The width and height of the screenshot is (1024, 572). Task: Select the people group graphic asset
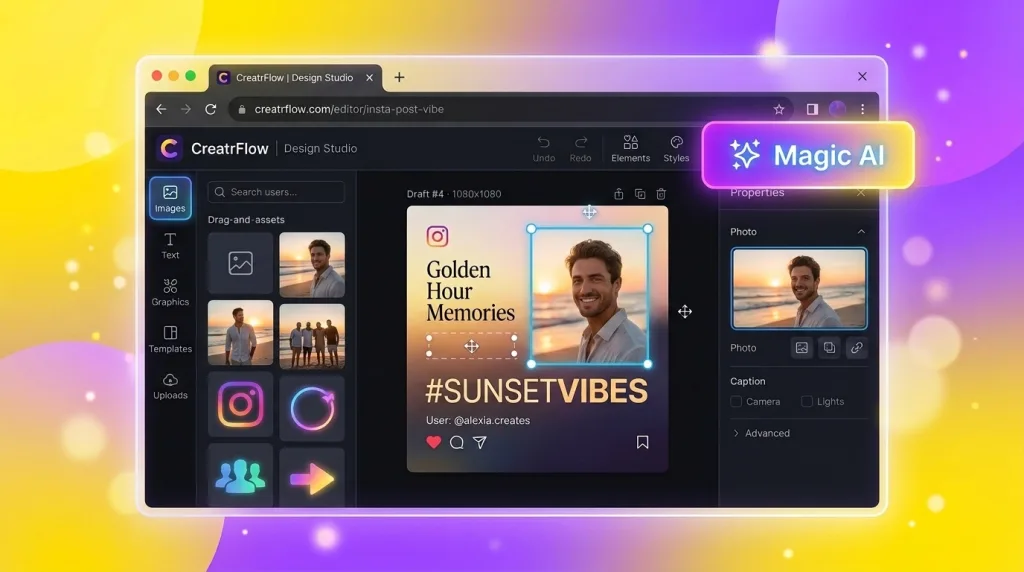click(240, 475)
